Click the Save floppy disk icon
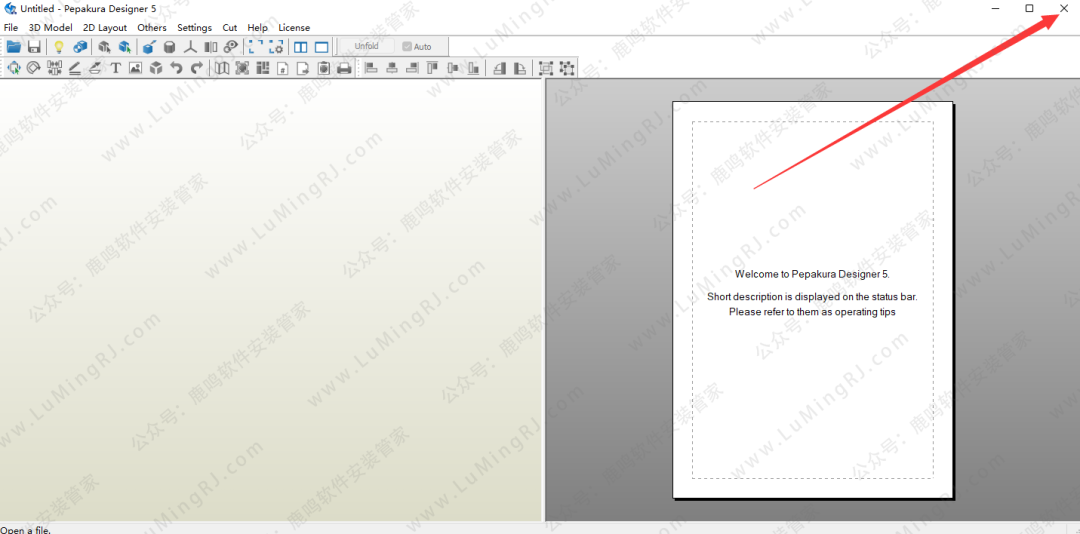Screen dimensions: 1080x534 pos(34,47)
